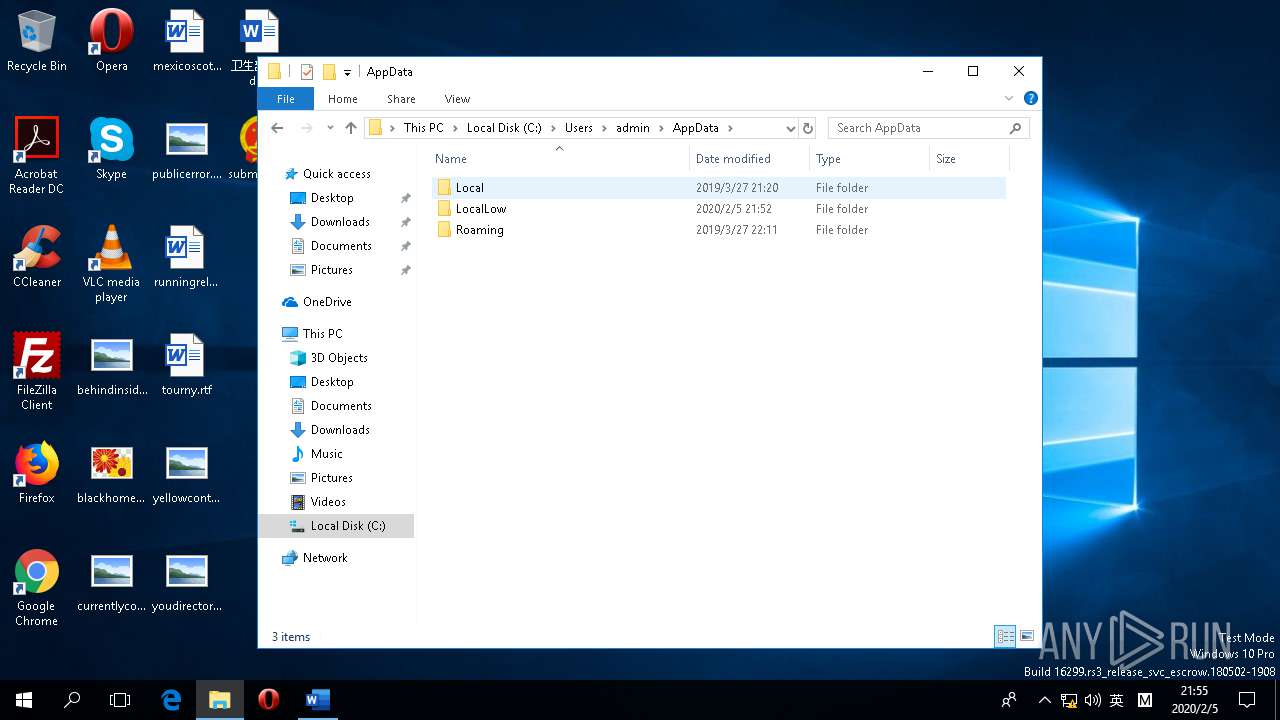Open the Recycle Bin desktop icon
The width and height of the screenshot is (1280, 720).
point(37,42)
